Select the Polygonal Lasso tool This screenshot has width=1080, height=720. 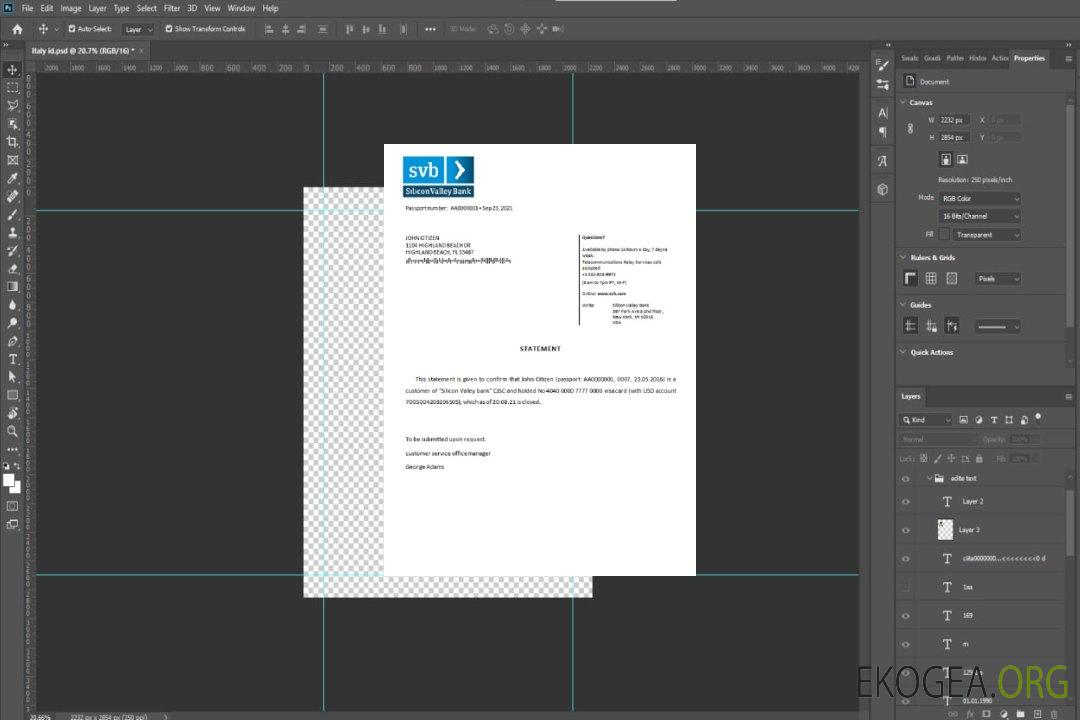(x=12, y=105)
